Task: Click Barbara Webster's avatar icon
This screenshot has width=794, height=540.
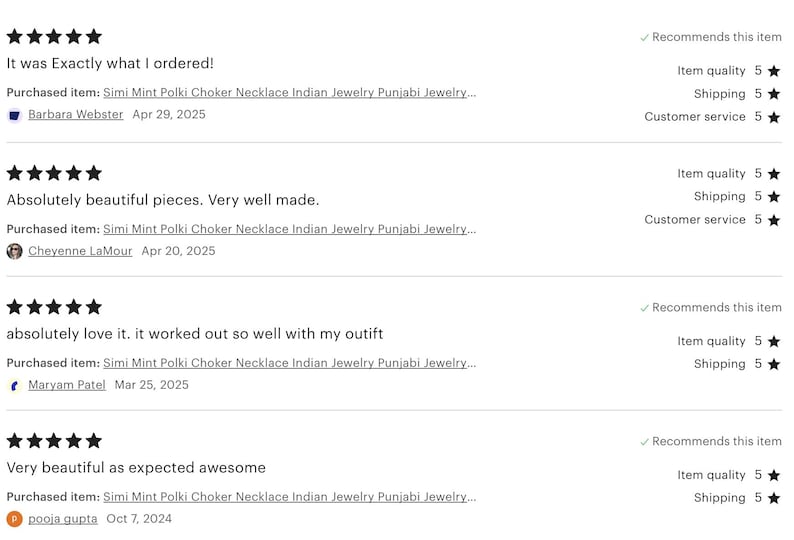Action: pyautogui.click(x=14, y=115)
